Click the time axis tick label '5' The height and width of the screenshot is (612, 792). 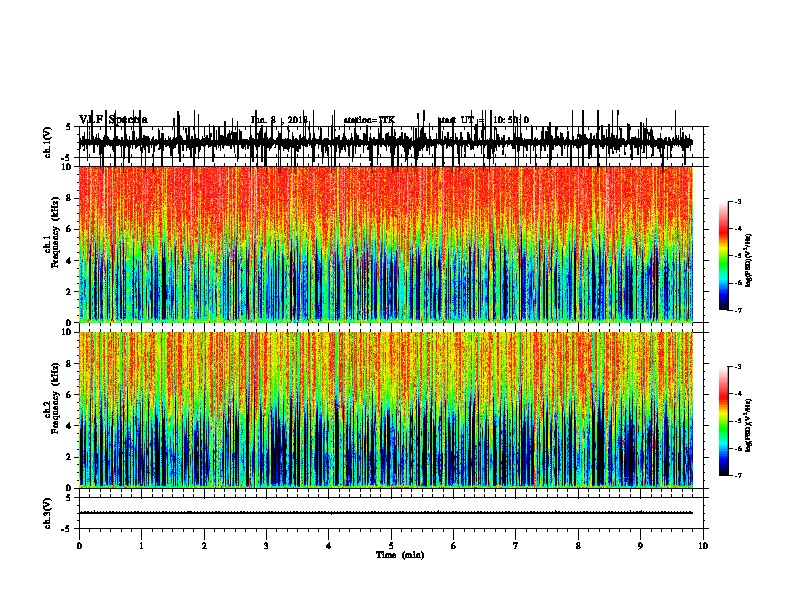(x=391, y=546)
